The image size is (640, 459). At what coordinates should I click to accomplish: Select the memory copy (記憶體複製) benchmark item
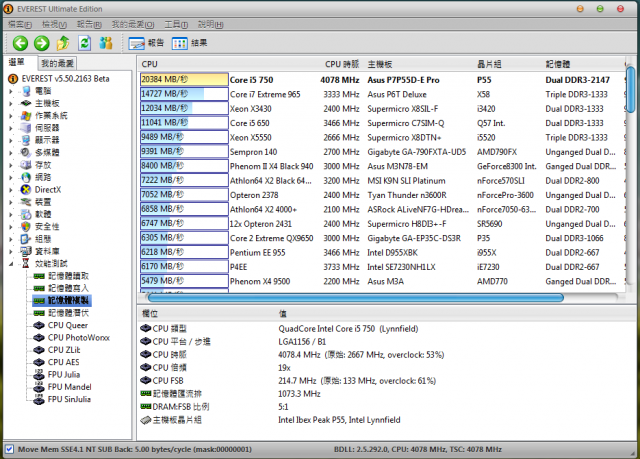click(x=62, y=301)
